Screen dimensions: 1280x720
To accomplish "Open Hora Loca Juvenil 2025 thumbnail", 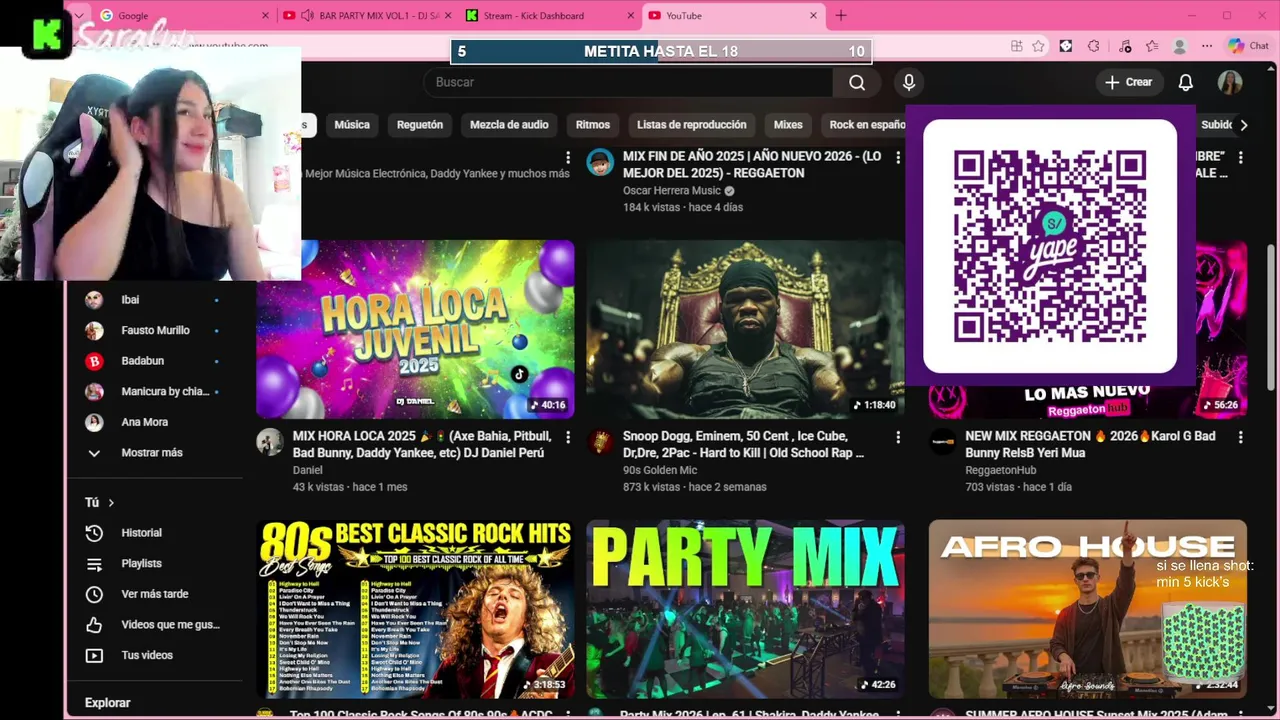I will coord(415,329).
